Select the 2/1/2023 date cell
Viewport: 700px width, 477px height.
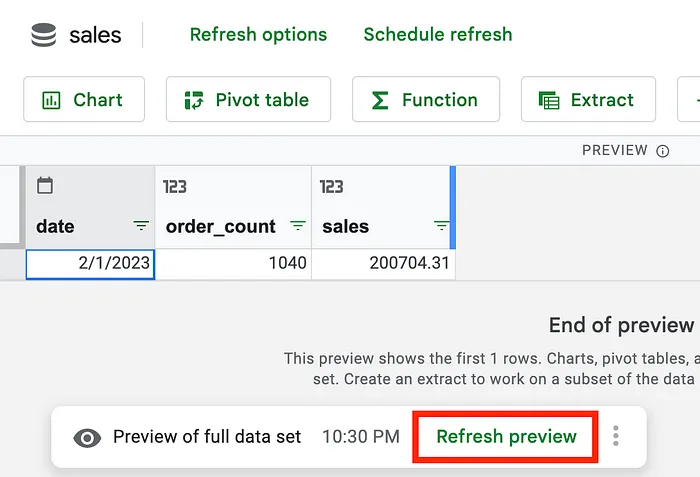[90, 264]
